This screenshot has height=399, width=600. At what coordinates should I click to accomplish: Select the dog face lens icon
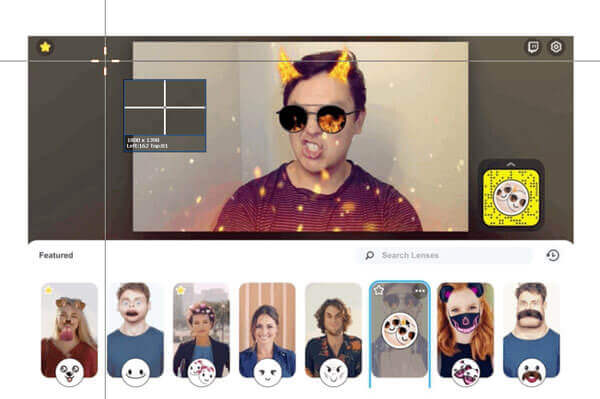(69, 372)
